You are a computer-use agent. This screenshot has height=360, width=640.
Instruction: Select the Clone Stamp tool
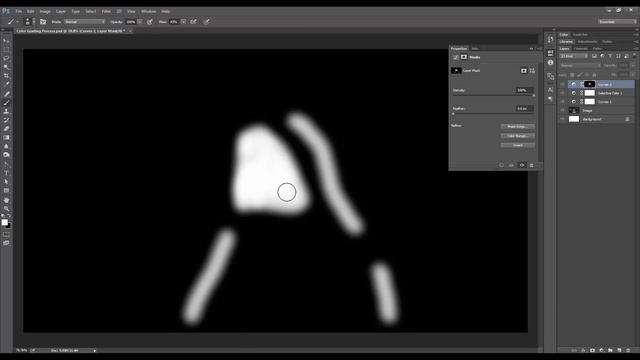[6, 111]
